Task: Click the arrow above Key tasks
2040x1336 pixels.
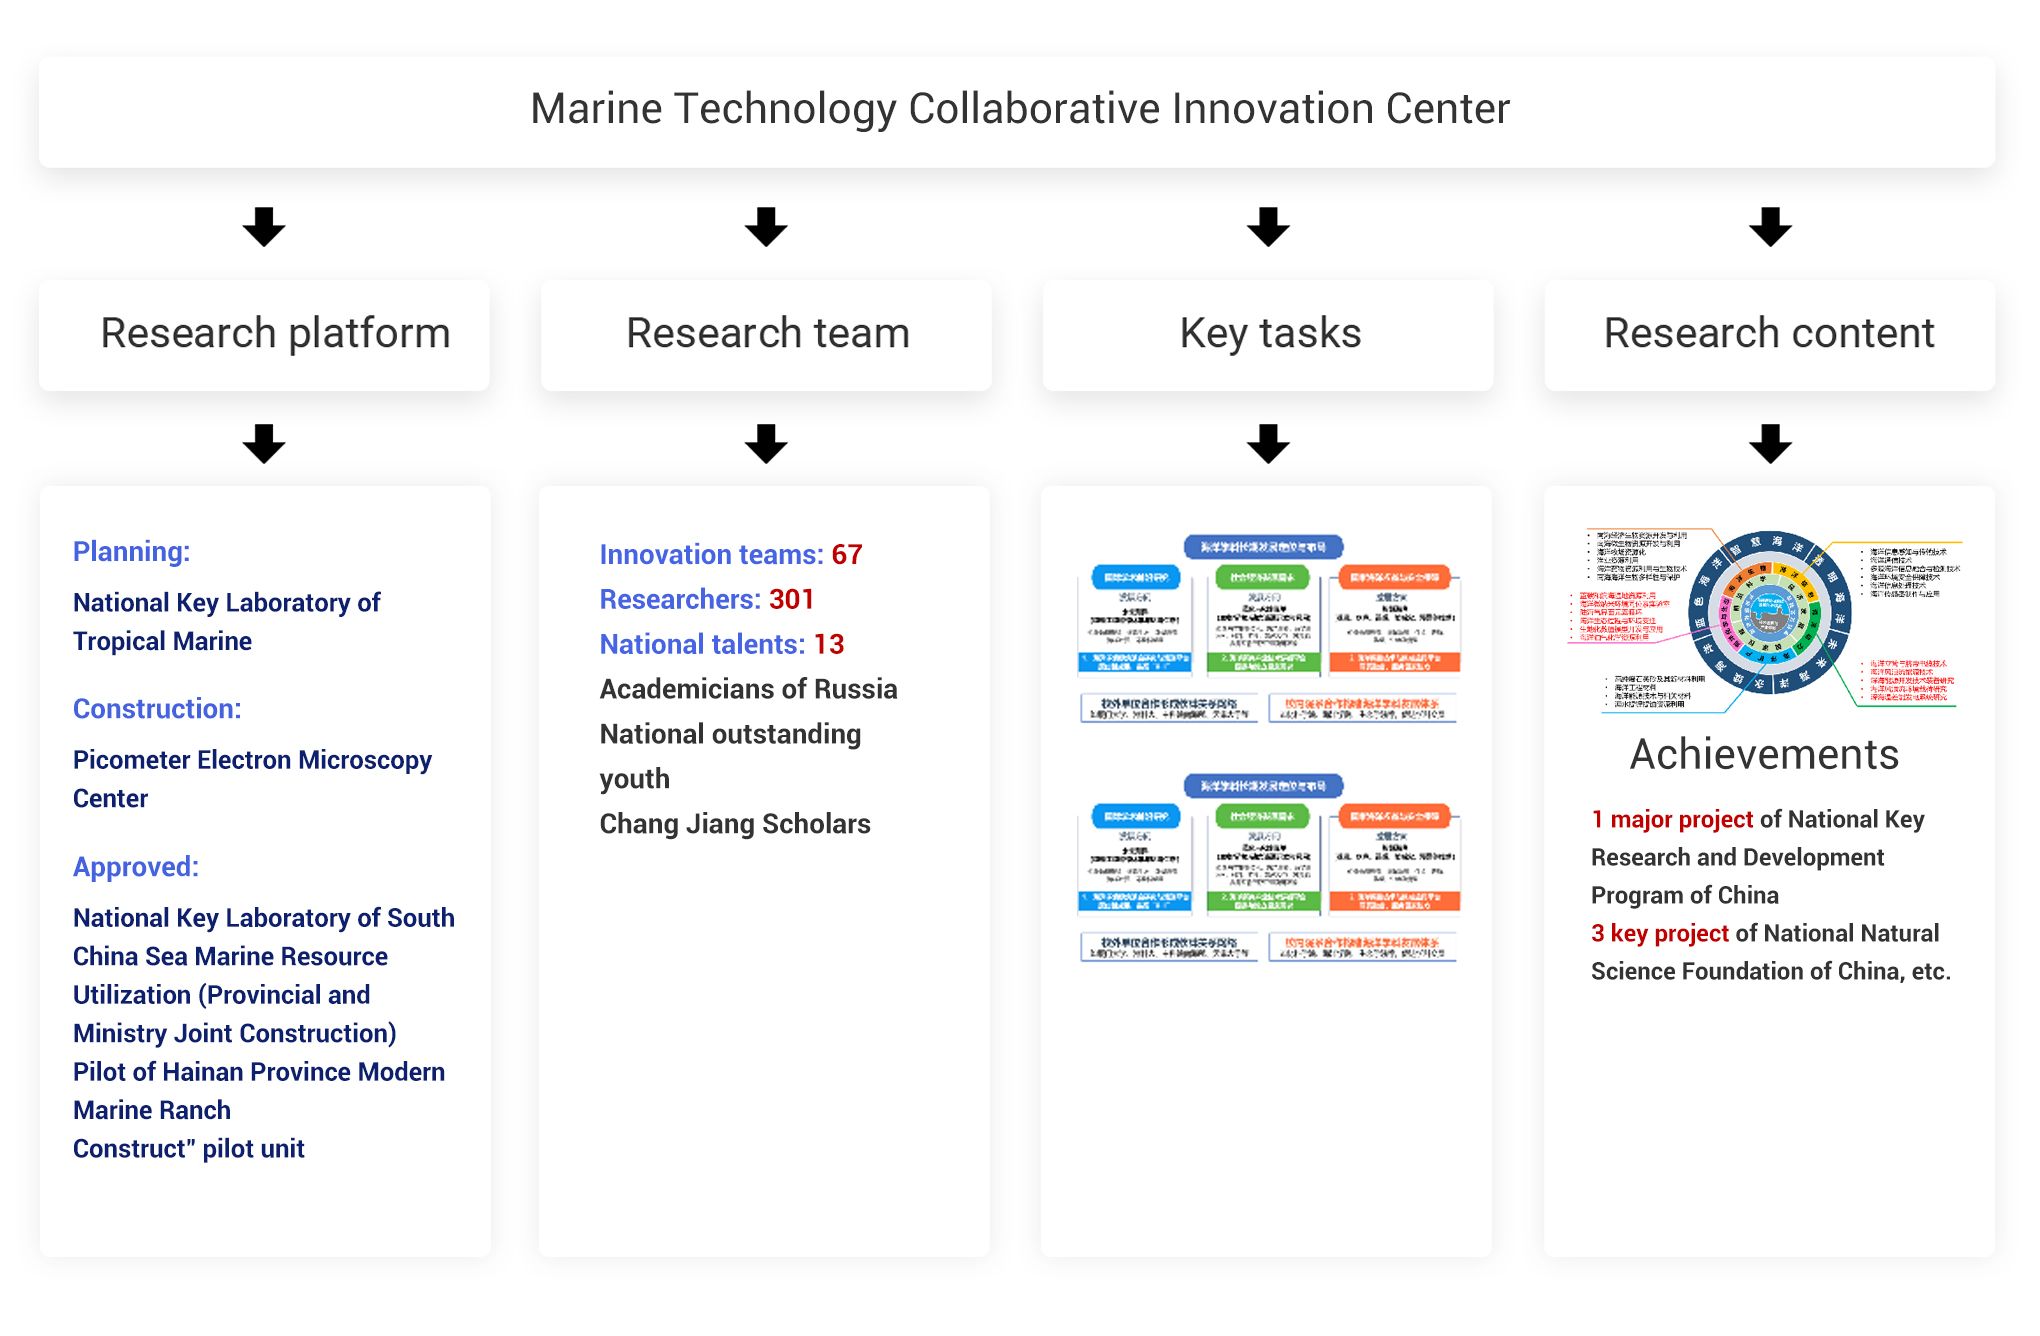Action: [1268, 227]
